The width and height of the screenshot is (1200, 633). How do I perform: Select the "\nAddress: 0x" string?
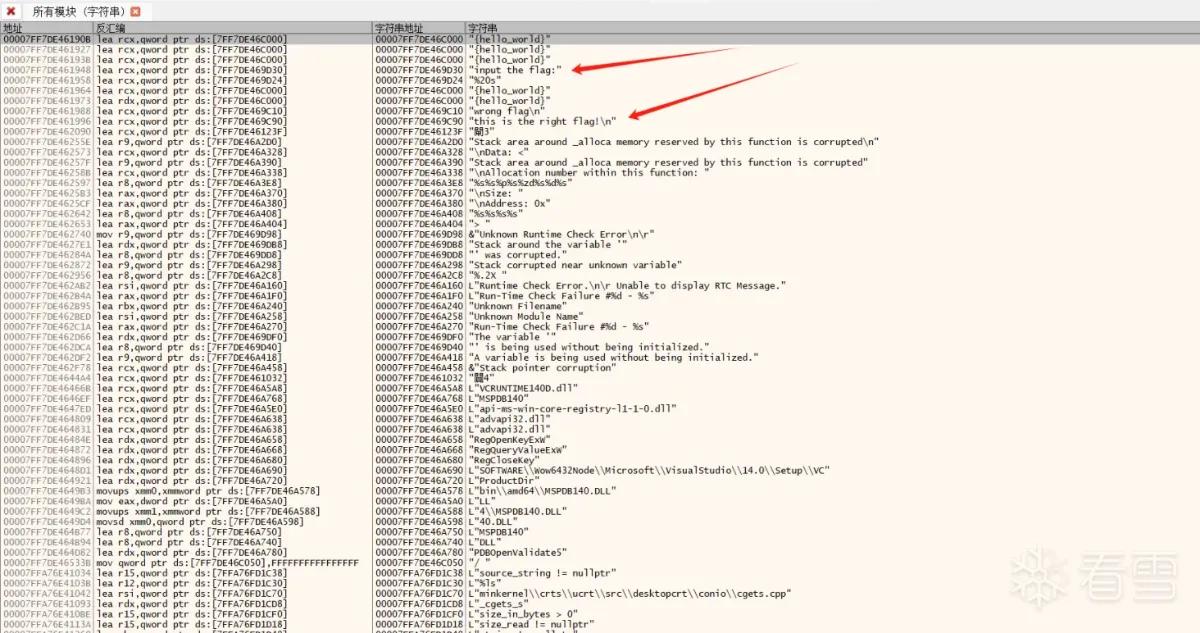click(511, 203)
